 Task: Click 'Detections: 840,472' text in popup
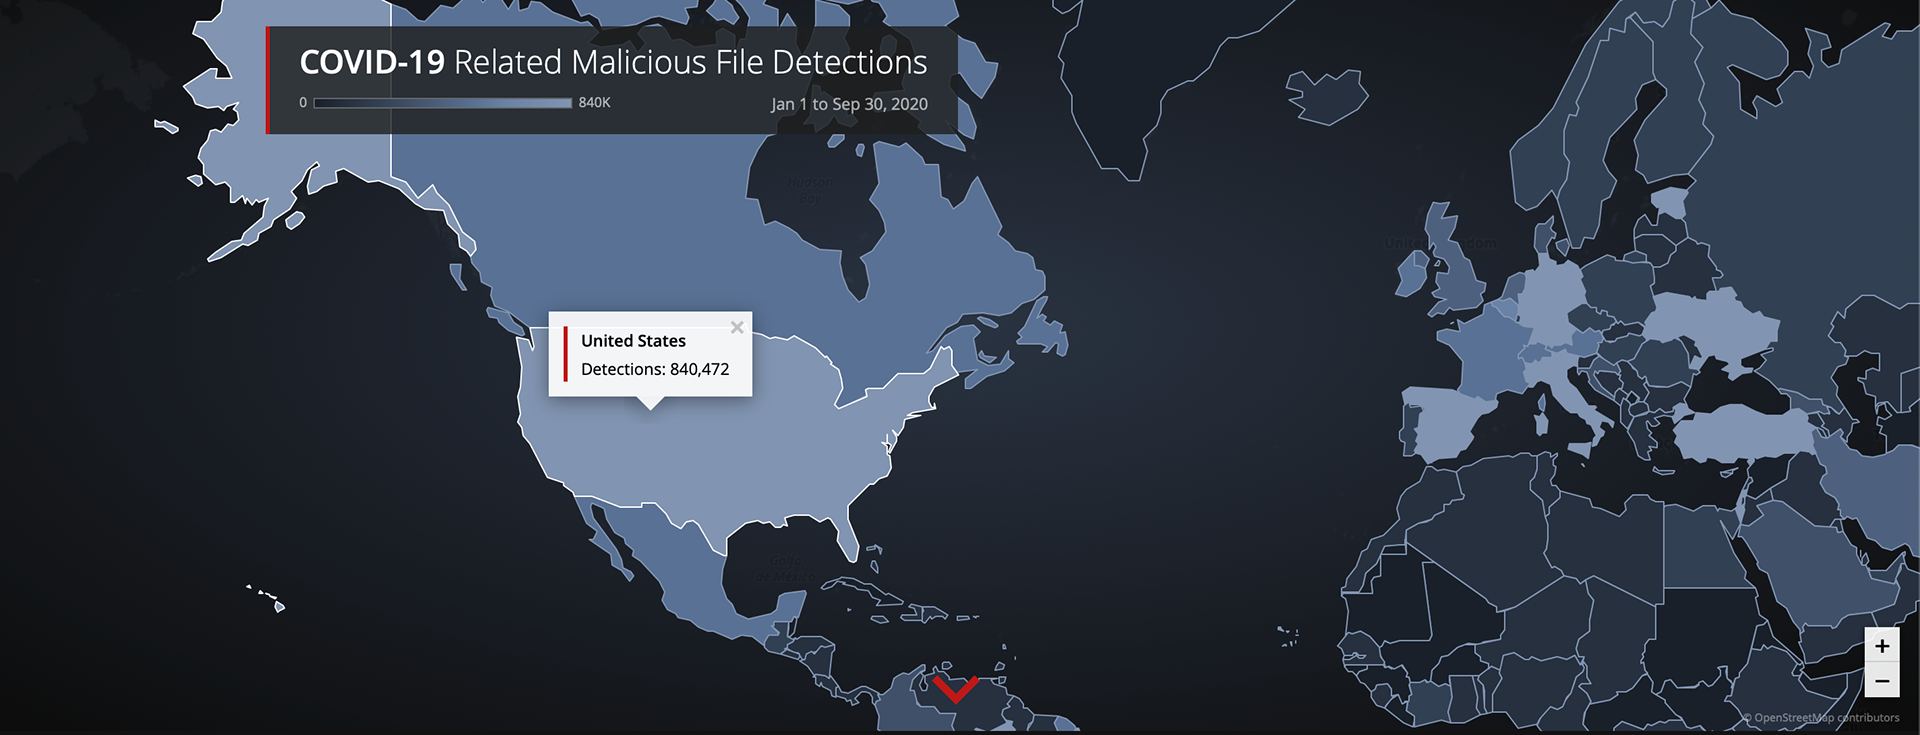tap(655, 369)
